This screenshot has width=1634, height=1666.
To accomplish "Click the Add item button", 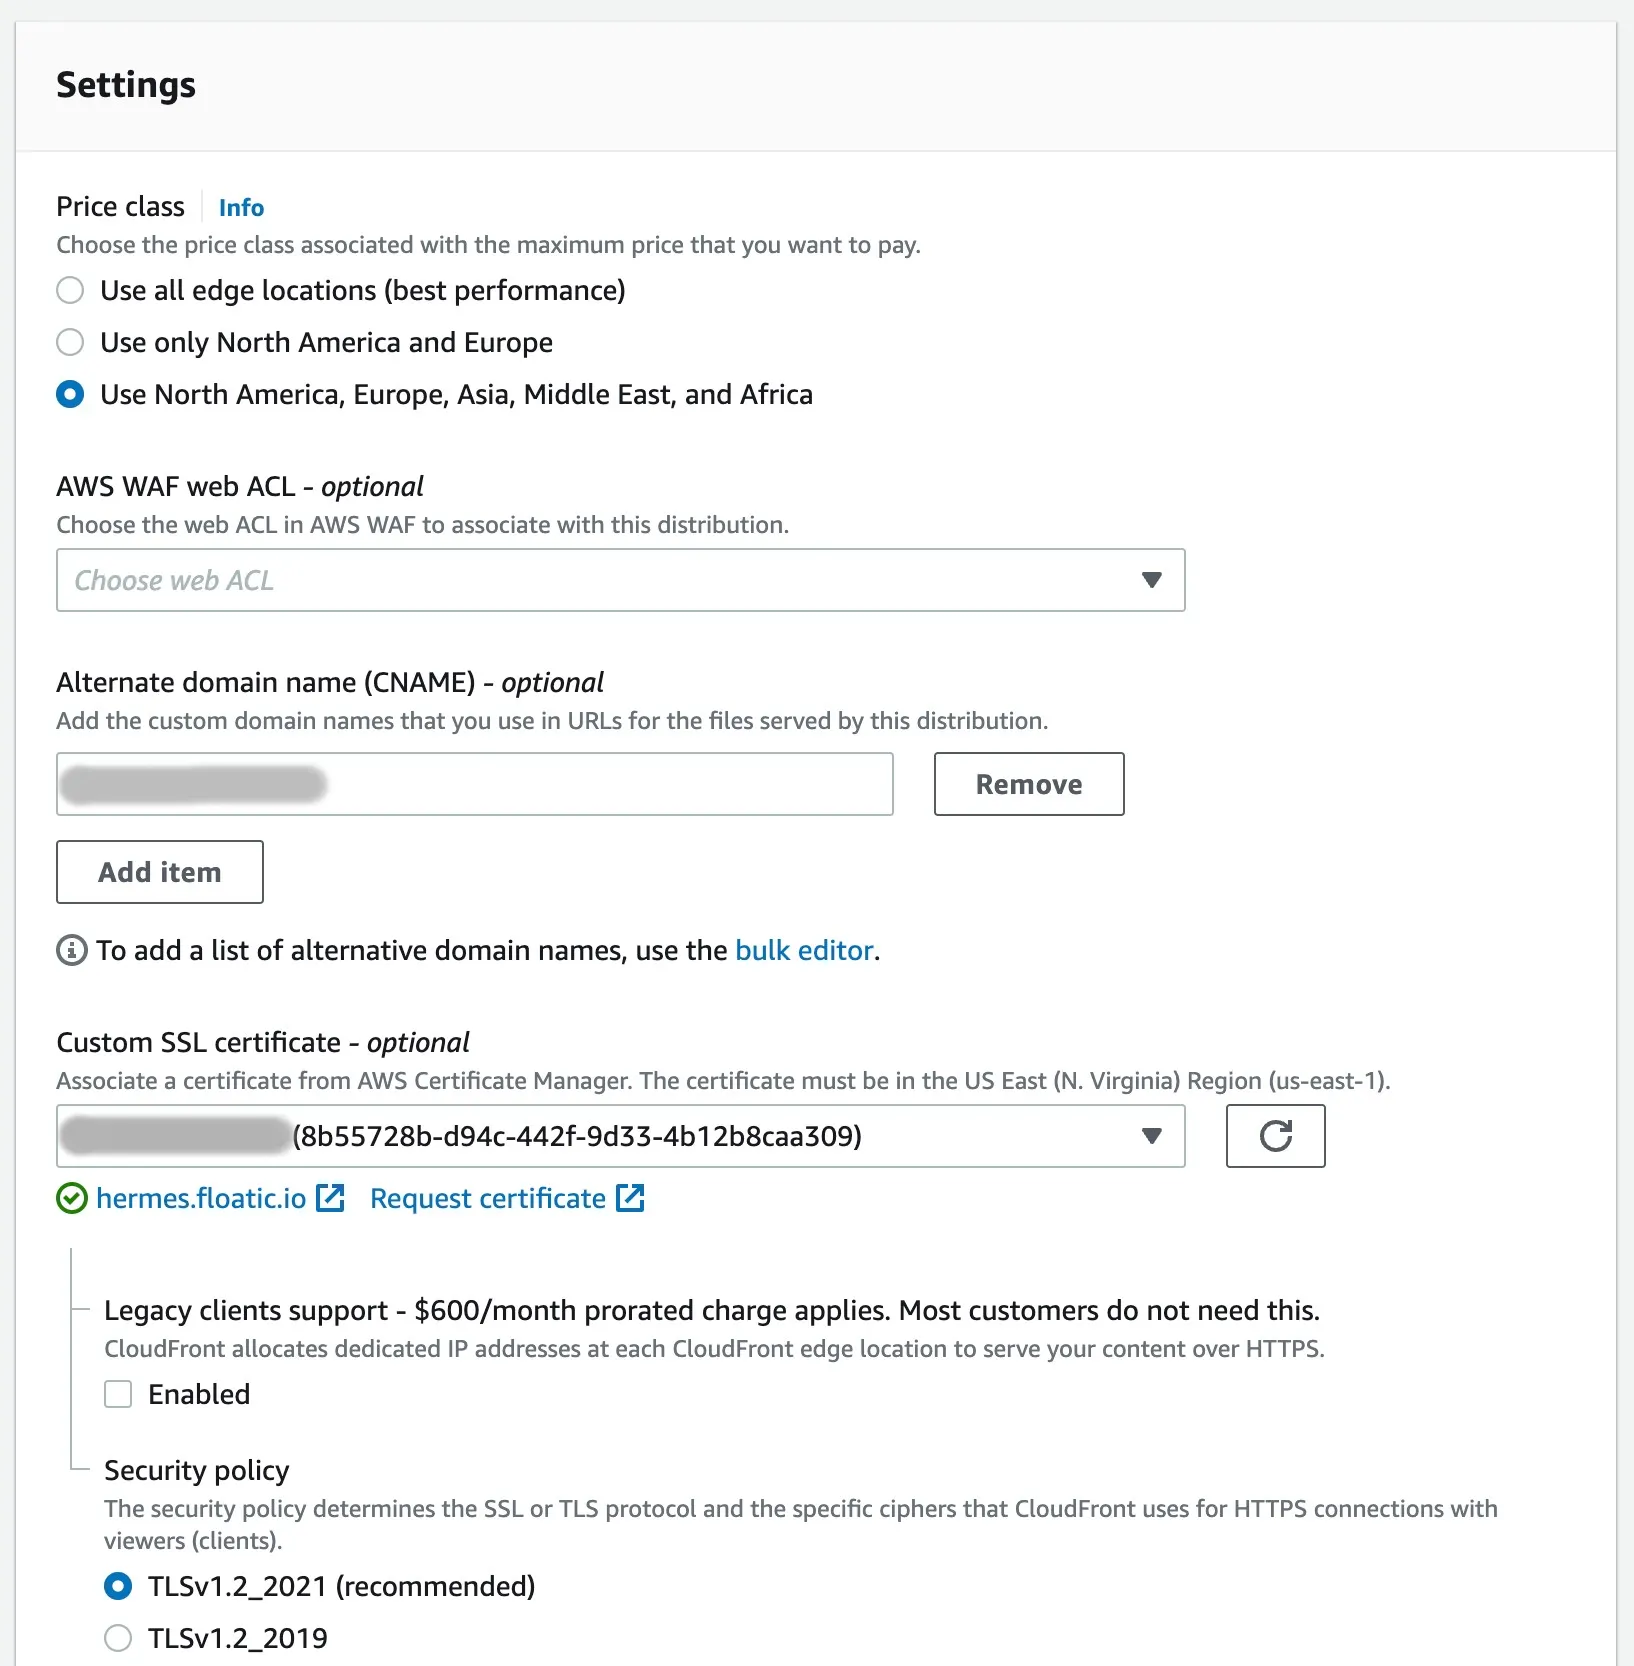I will click(x=160, y=872).
